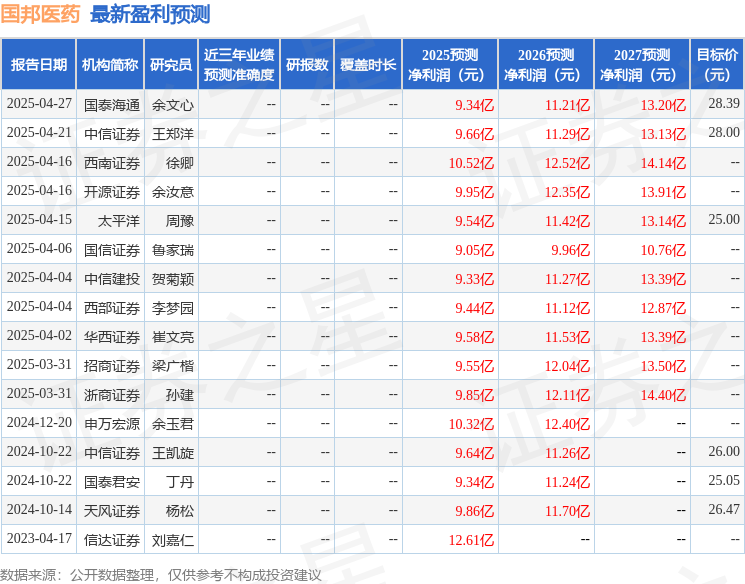The height and width of the screenshot is (584, 745).
Task: Click the 12.87亿 forecast value
Action: pyautogui.click(x=663, y=308)
